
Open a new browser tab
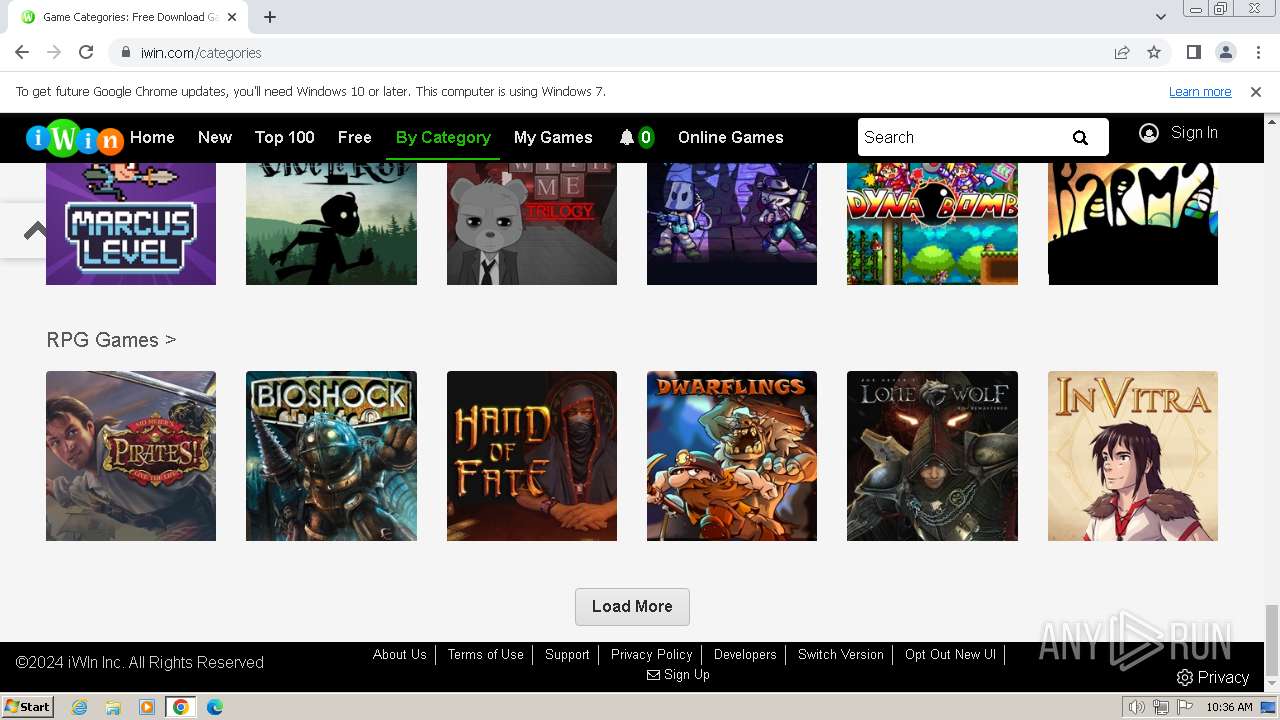point(270,17)
